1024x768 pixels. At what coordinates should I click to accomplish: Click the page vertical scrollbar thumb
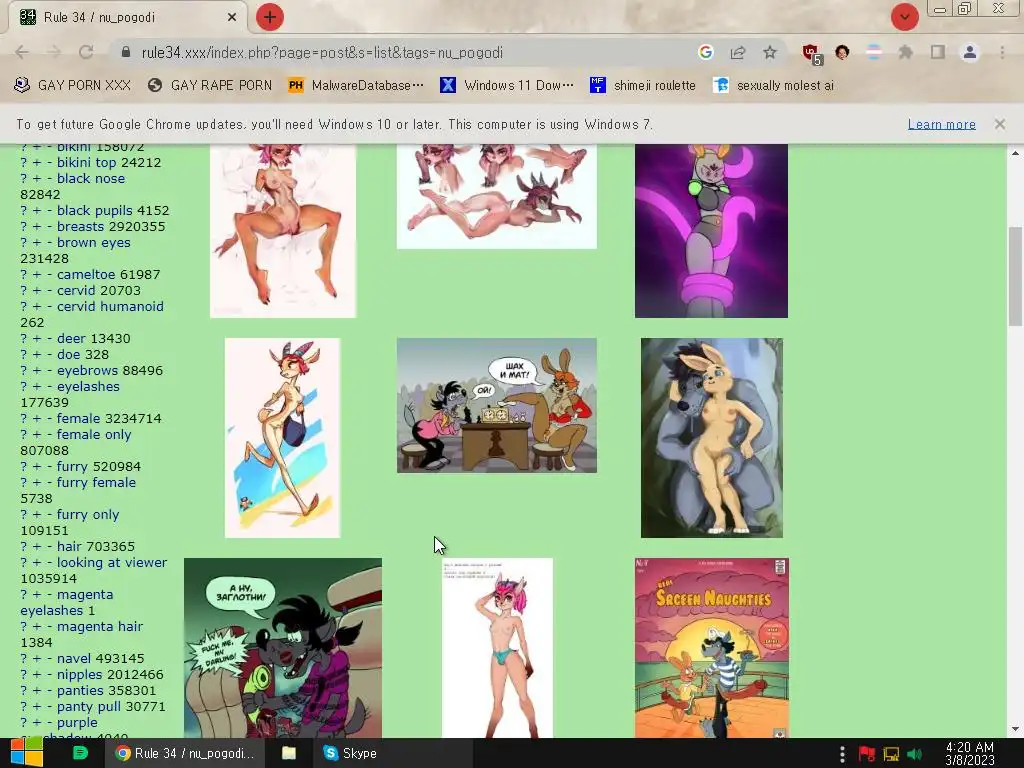click(1015, 276)
